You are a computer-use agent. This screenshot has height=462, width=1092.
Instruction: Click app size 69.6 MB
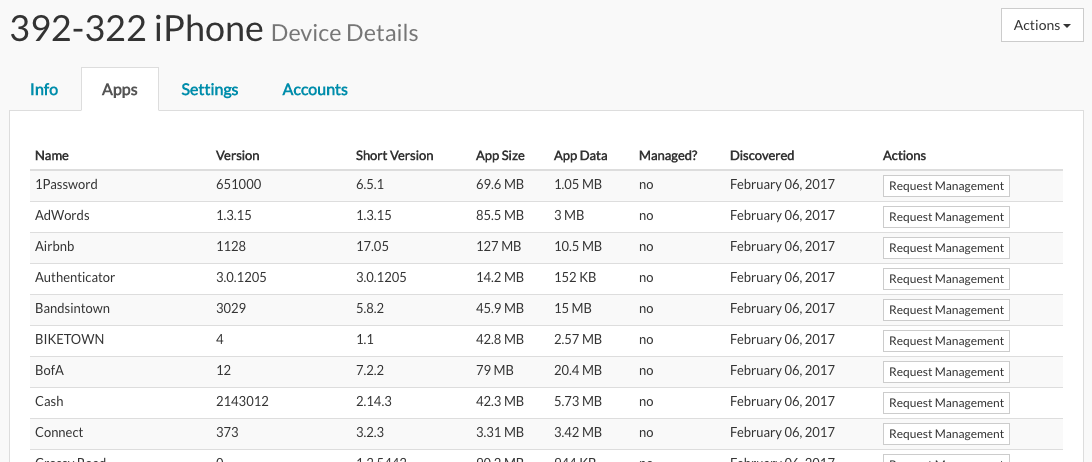pyautogui.click(x=499, y=185)
